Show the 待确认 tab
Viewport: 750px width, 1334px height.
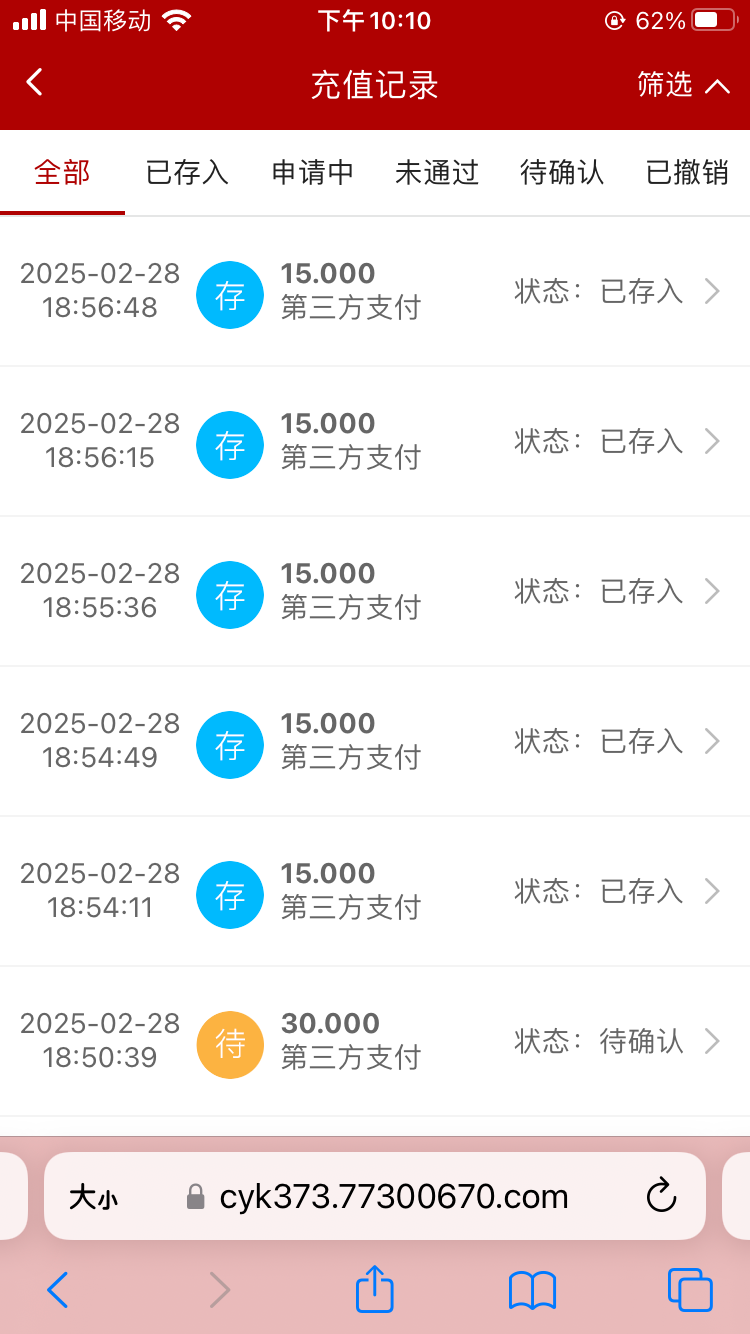click(x=562, y=173)
